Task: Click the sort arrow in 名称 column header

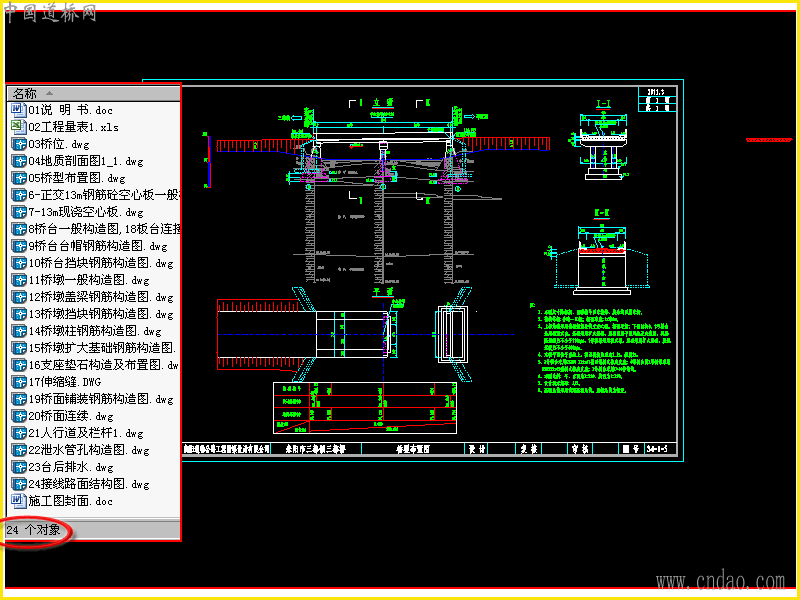Action: 49,93
